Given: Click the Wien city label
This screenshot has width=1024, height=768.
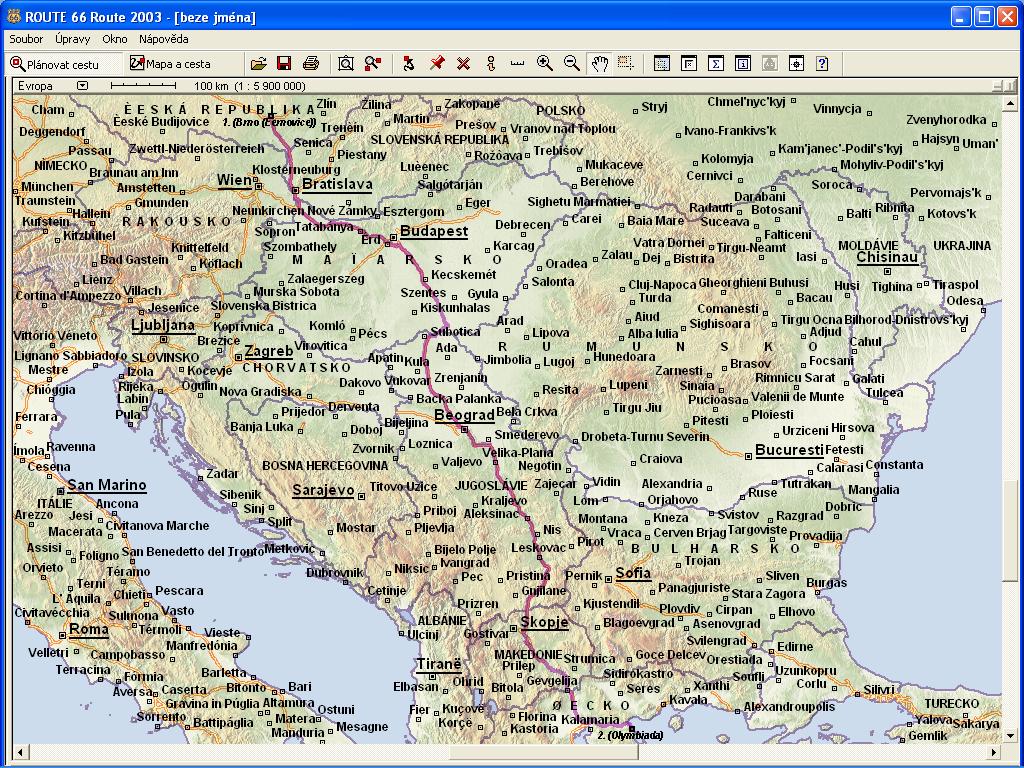Looking at the screenshot, I should tap(234, 180).
